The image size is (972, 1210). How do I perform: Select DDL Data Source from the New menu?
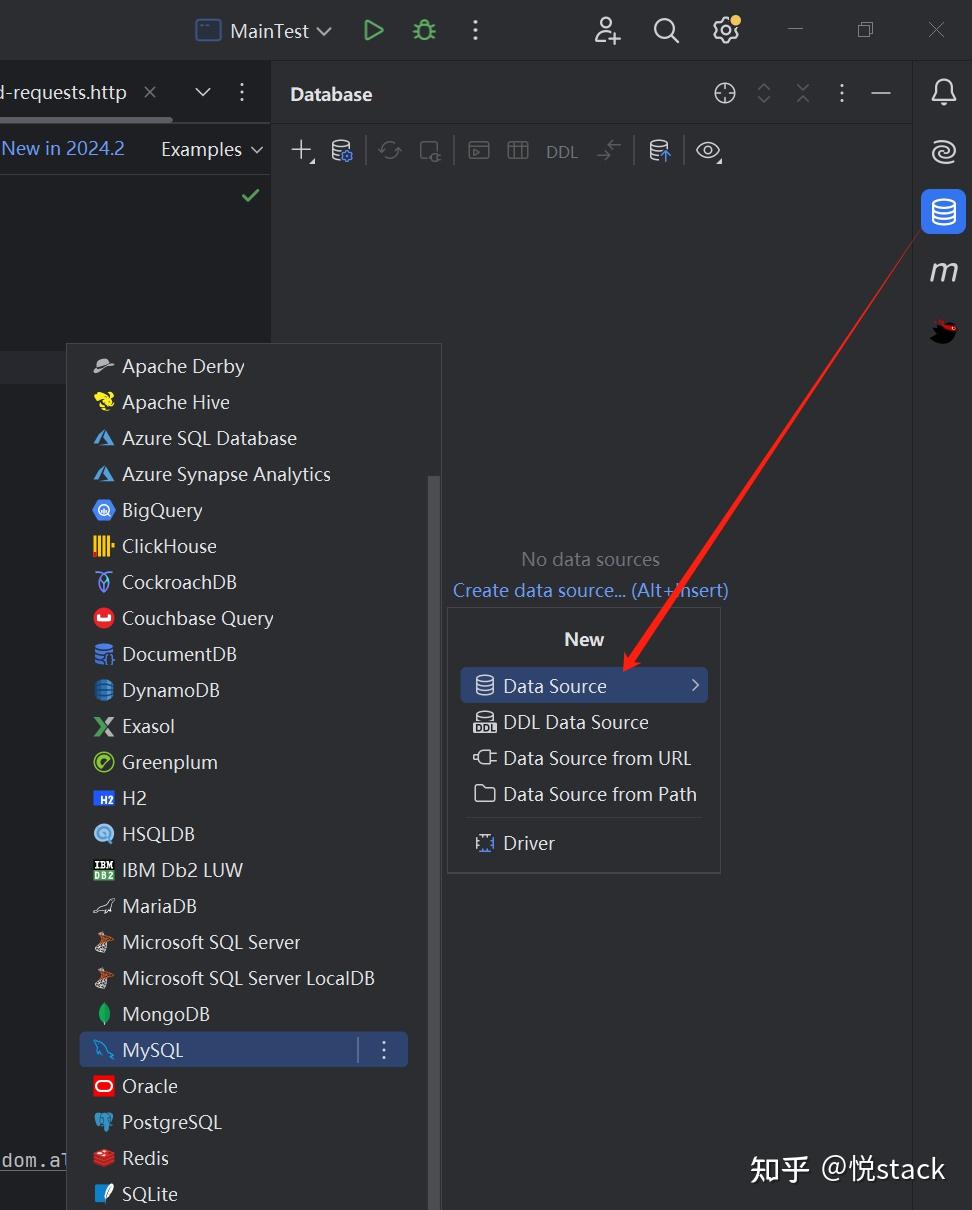click(573, 721)
